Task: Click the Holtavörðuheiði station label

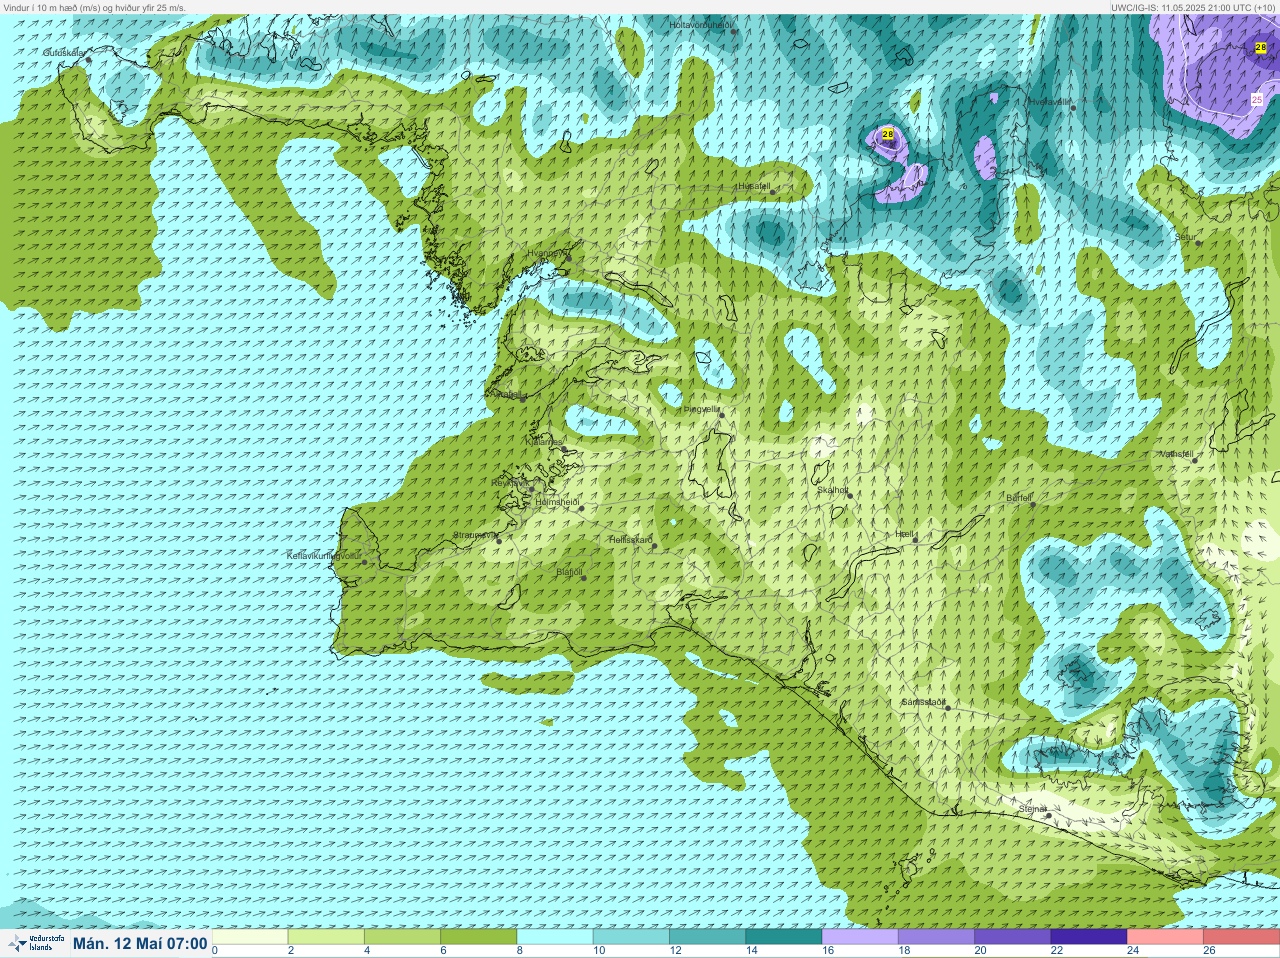Action: click(x=700, y=24)
